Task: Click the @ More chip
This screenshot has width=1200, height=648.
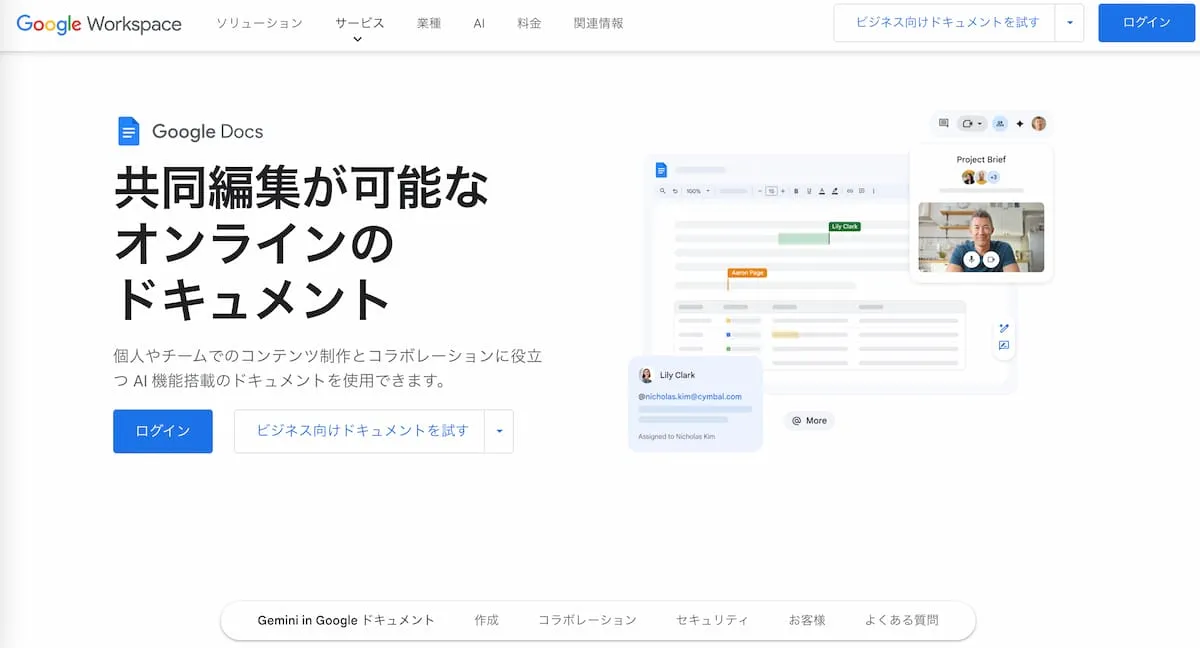Action: (x=809, y=421)
